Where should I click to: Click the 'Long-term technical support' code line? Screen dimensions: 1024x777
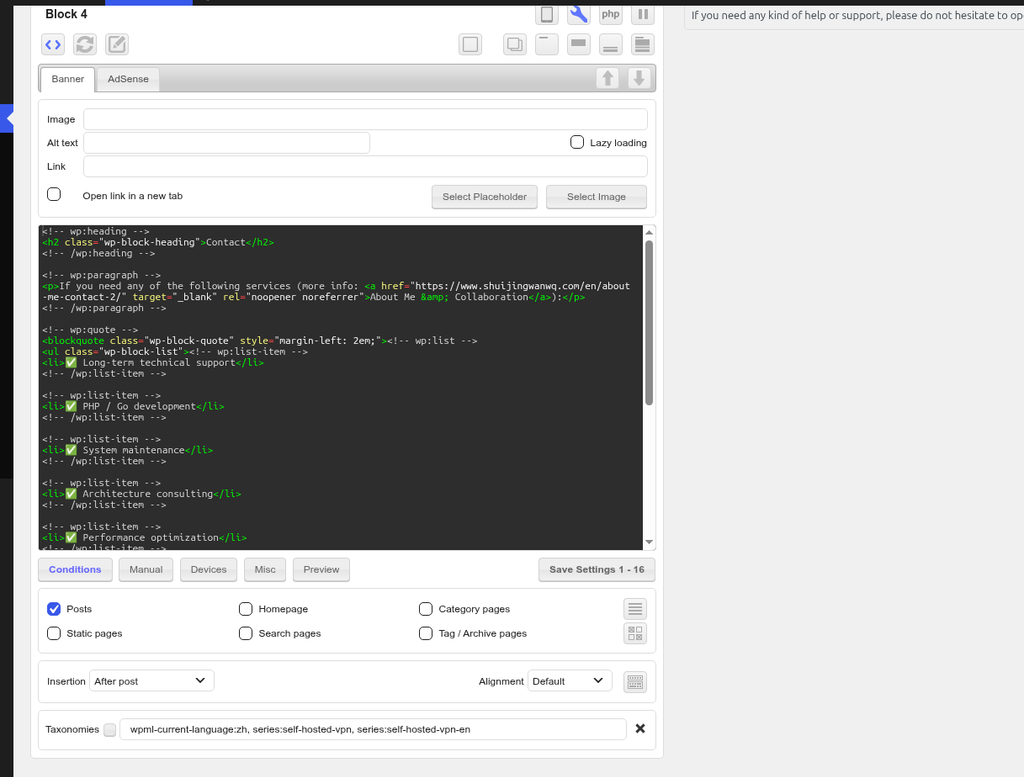(x=153, y=362)
